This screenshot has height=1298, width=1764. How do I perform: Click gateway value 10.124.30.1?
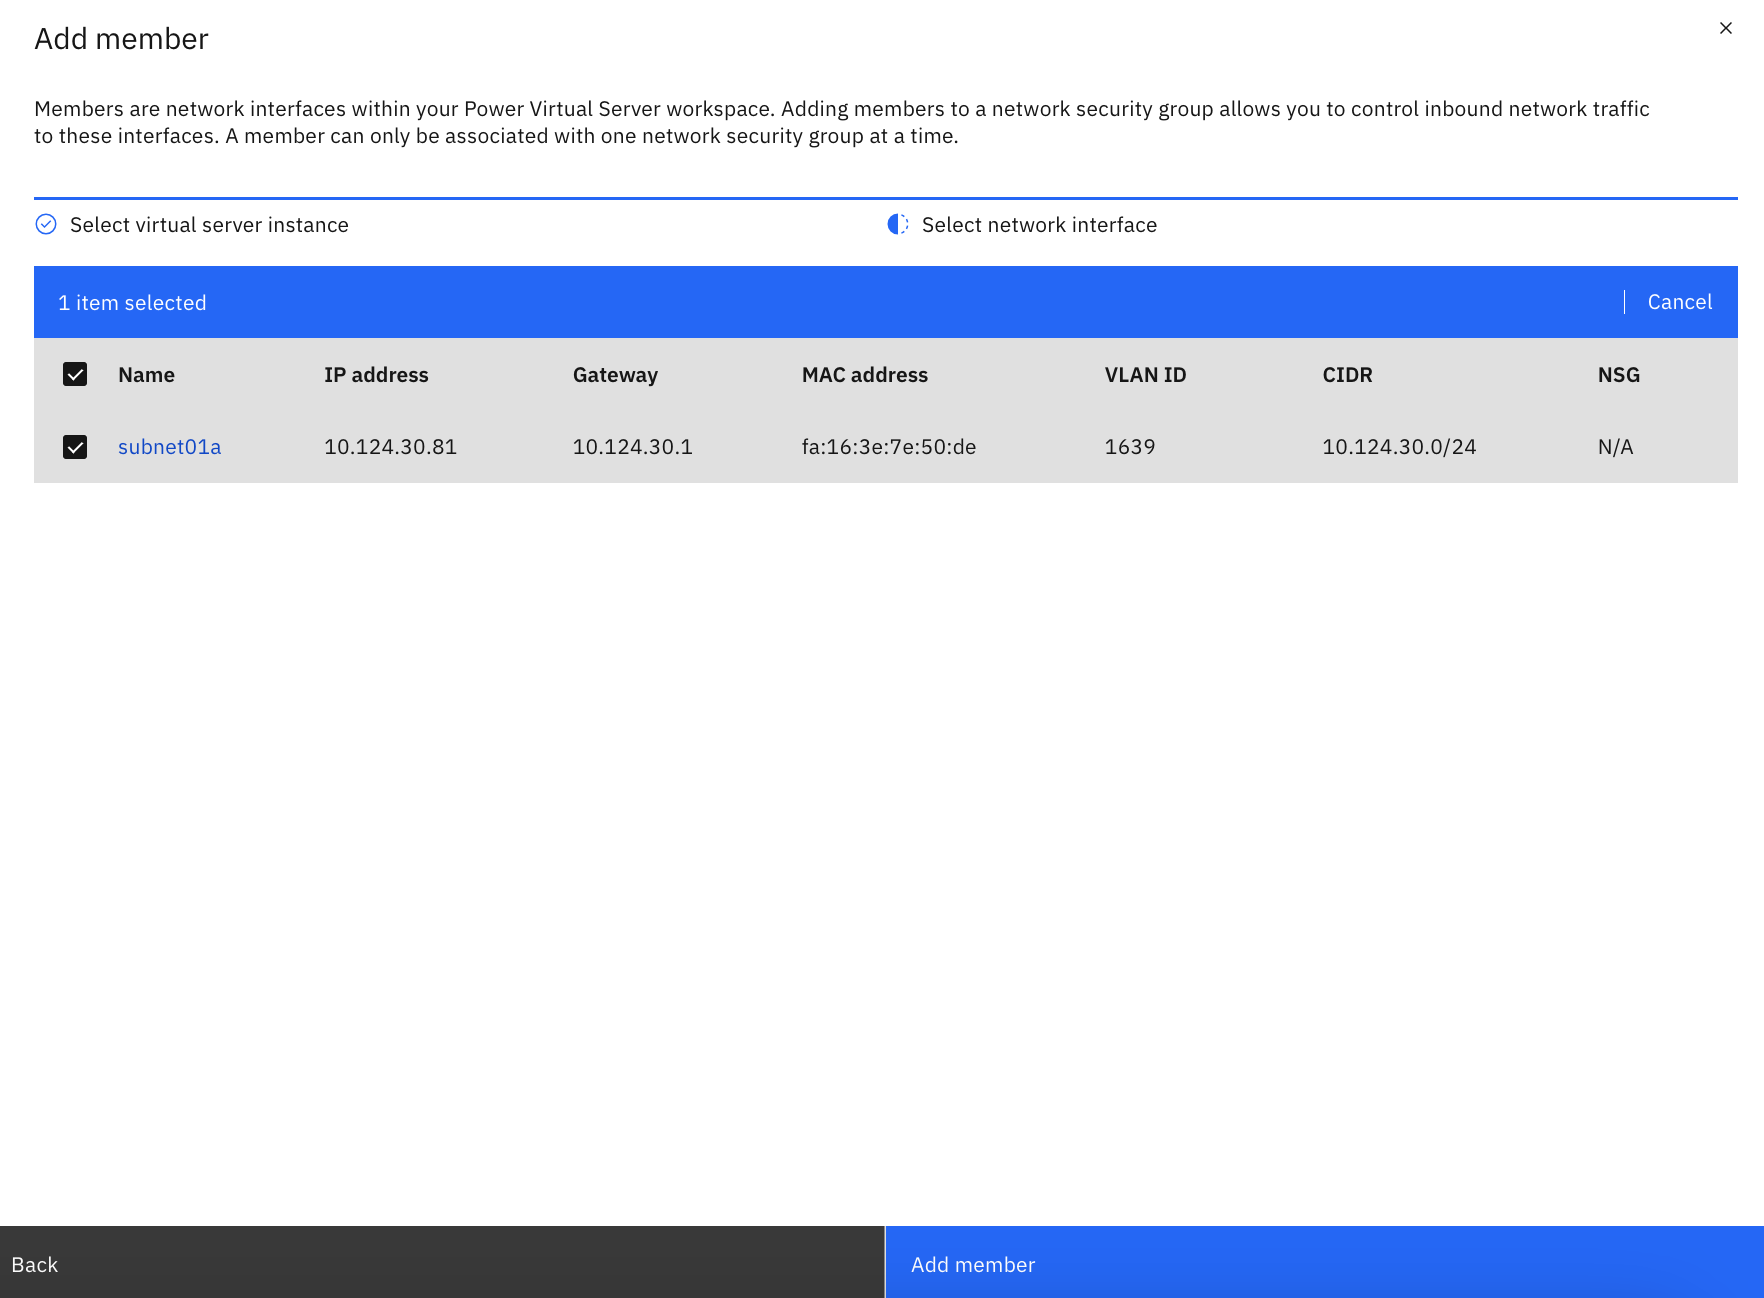coord(632,447)
